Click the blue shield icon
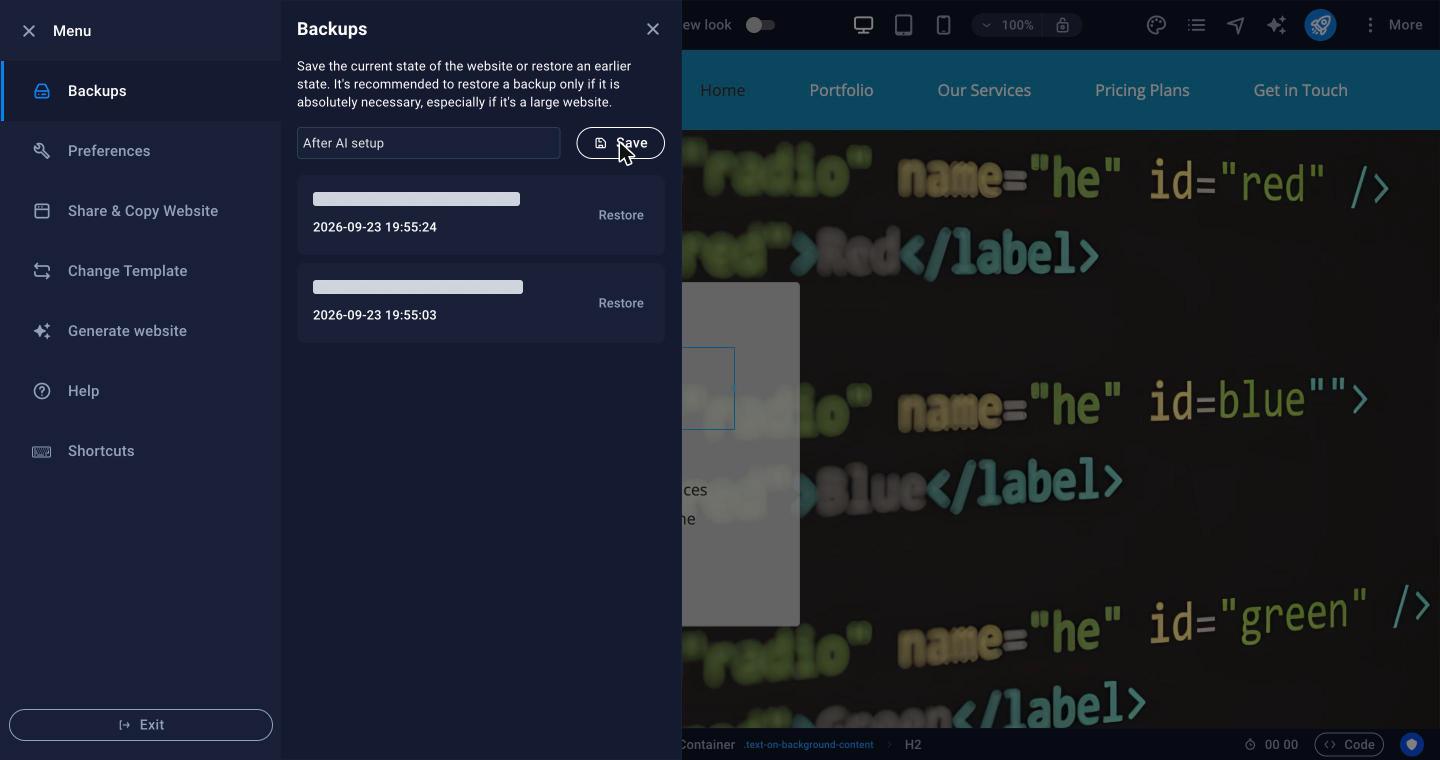 click(1412, 745)
